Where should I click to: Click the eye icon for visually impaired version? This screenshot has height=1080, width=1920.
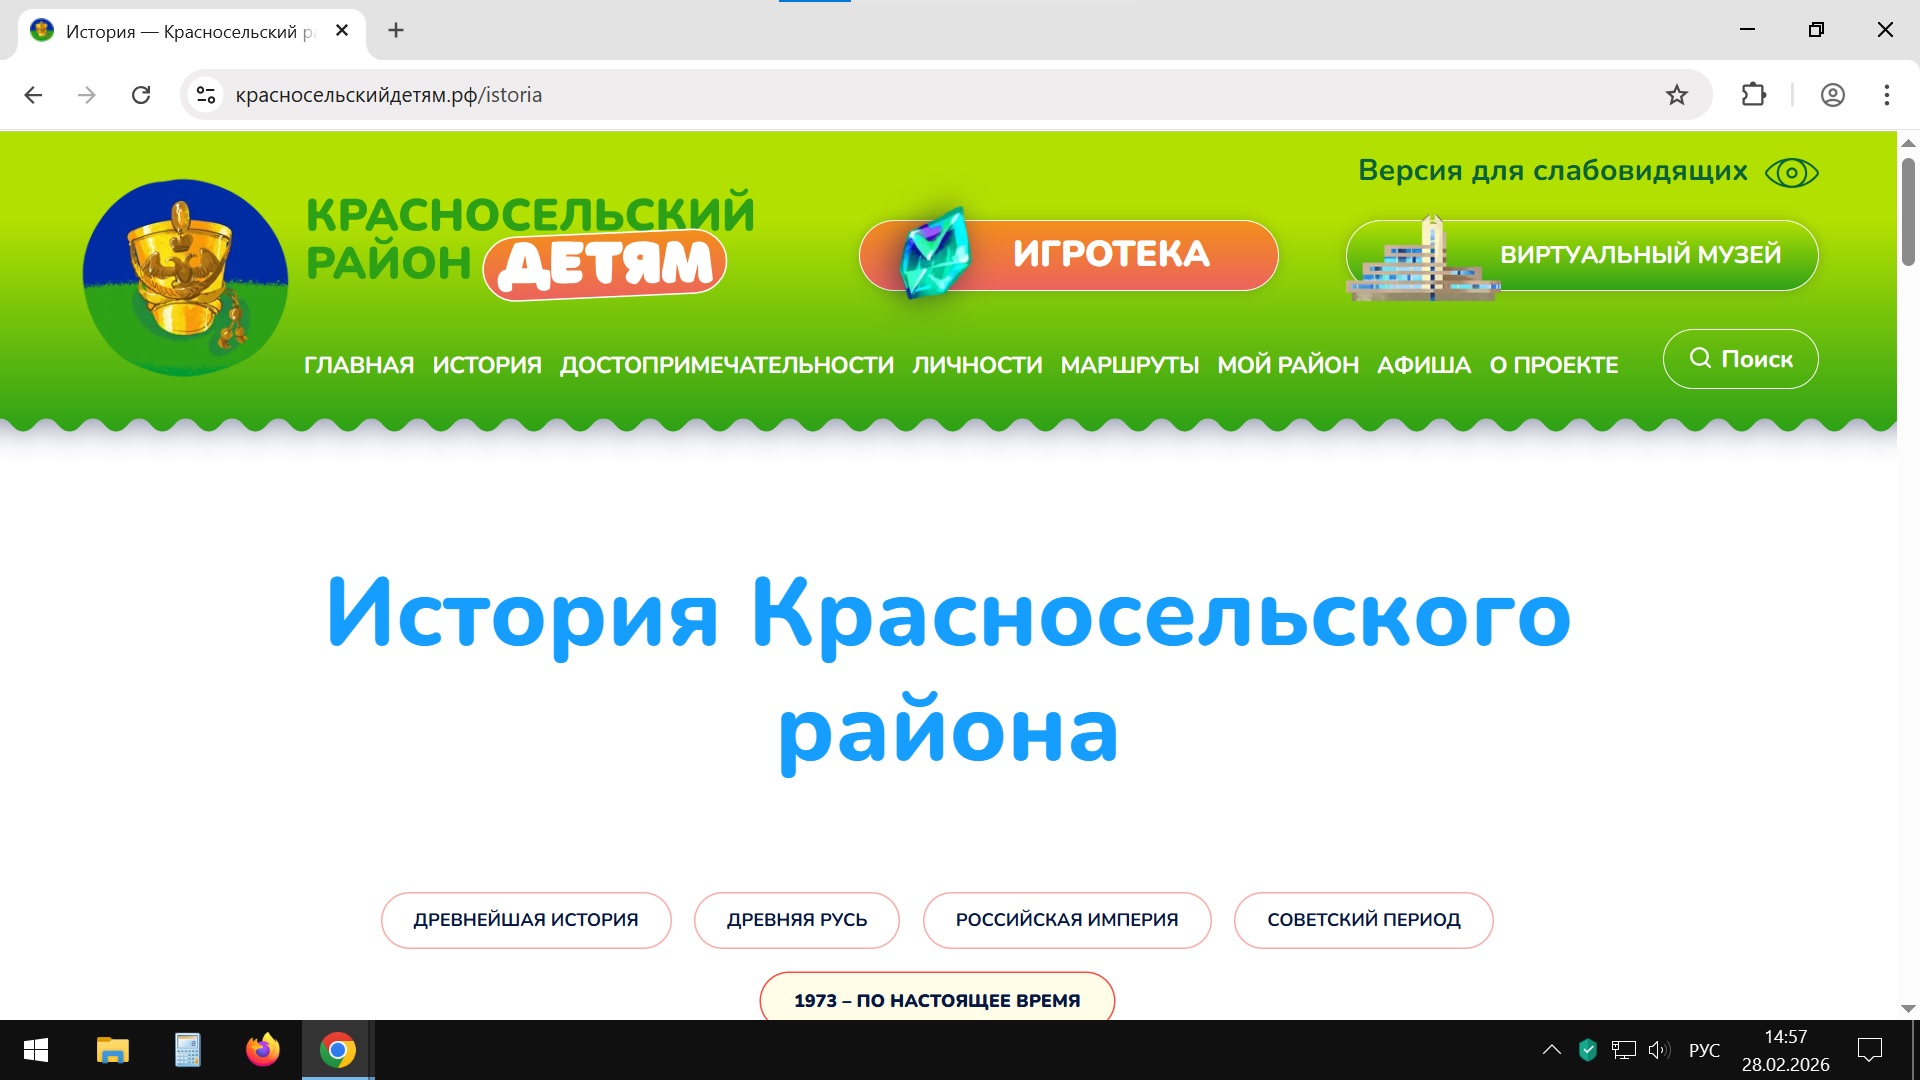pos(1791,173)
